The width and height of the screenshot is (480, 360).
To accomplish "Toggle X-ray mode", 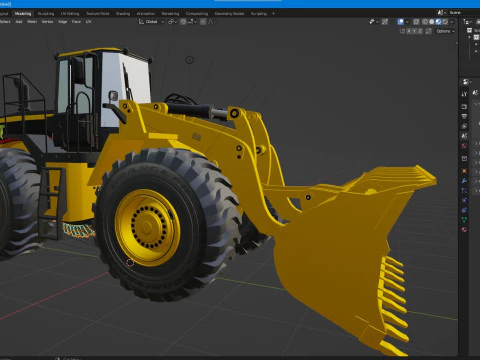I will 416,22.
